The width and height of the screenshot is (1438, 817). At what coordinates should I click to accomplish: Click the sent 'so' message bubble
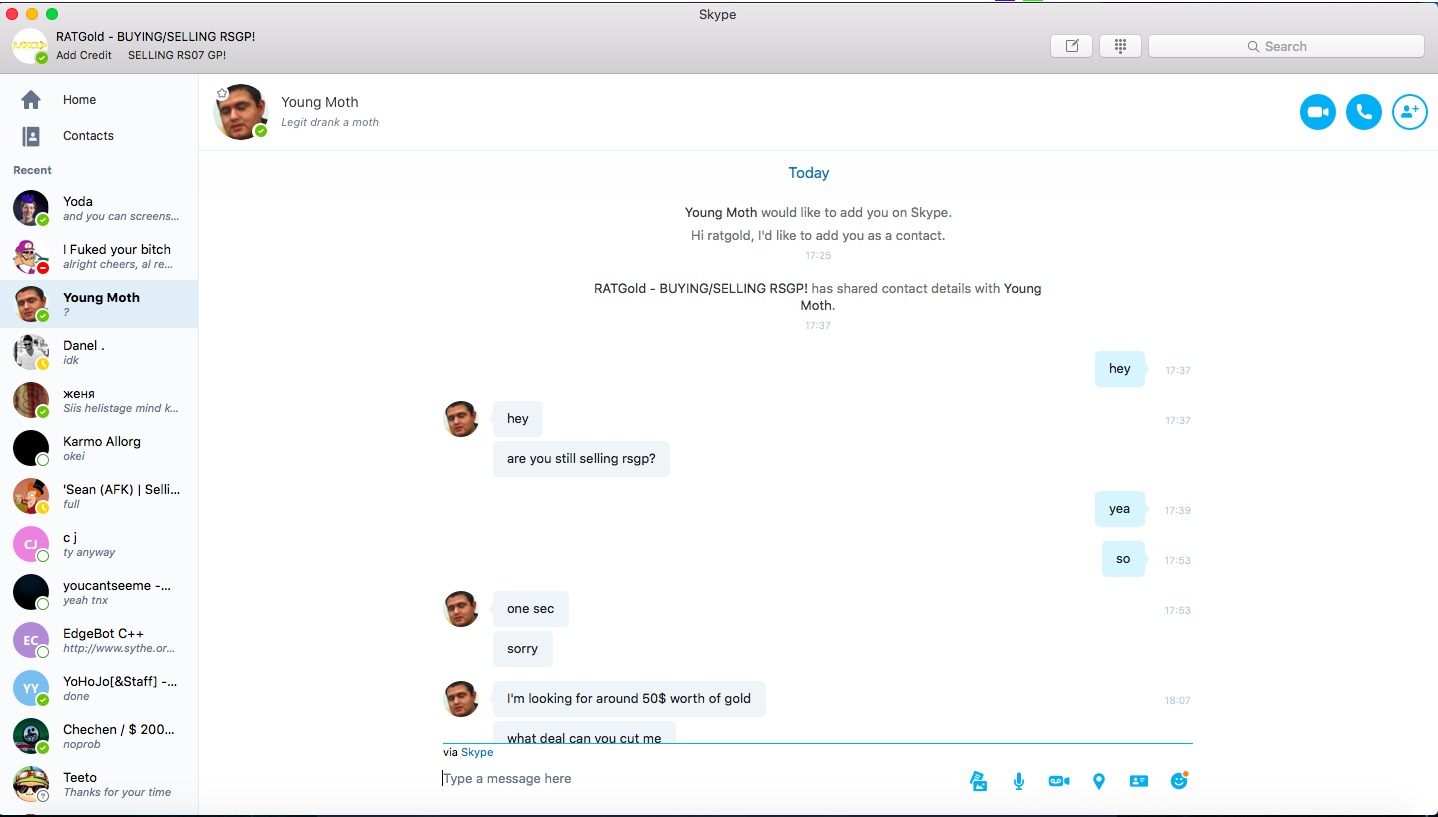1123,559
